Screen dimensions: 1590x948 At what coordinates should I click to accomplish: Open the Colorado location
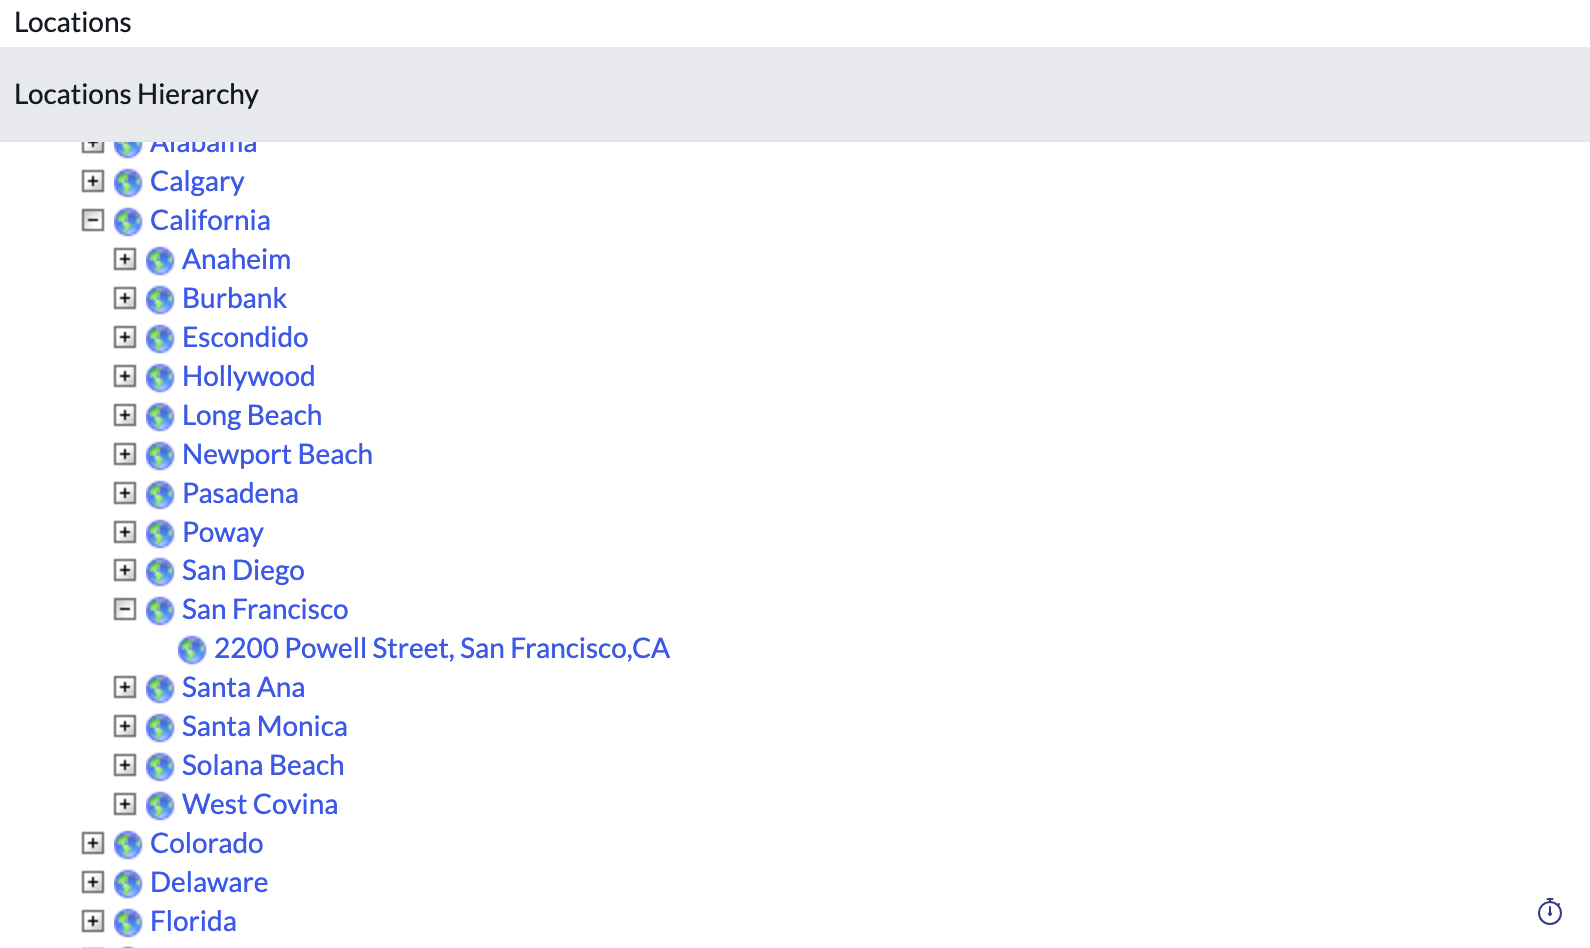click(x=207, y=843)
